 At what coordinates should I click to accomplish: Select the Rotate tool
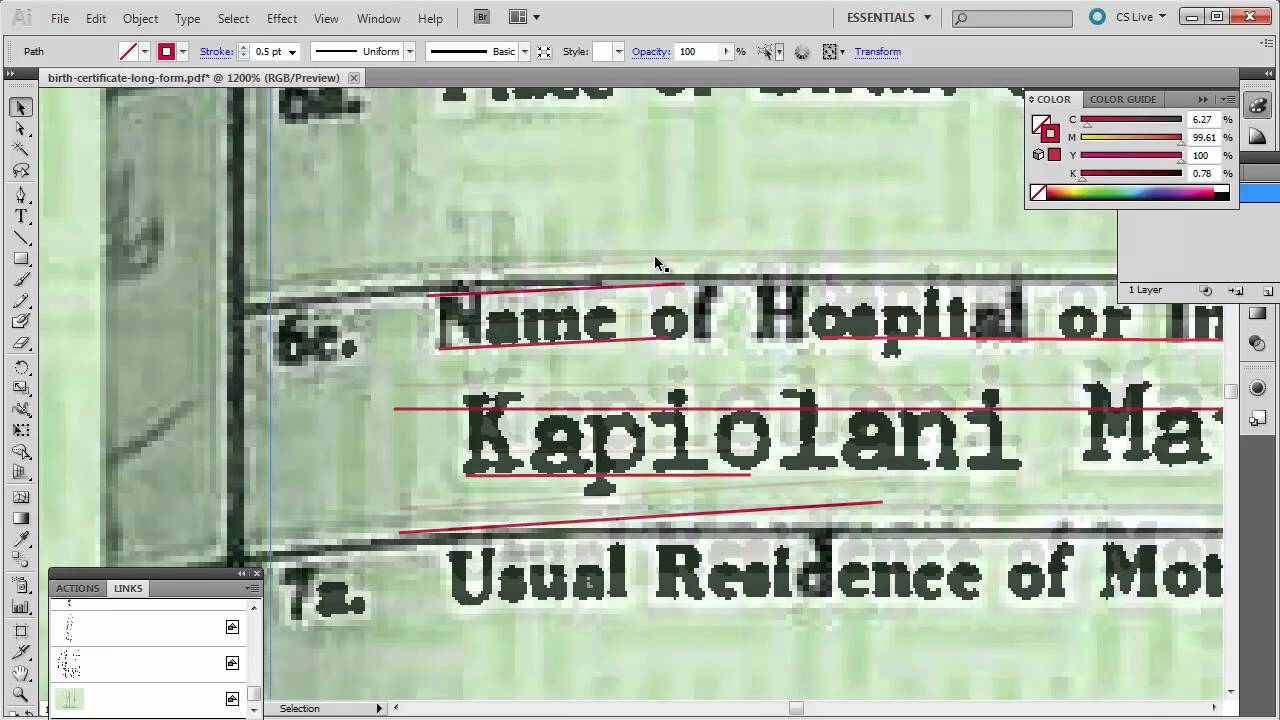21,367
